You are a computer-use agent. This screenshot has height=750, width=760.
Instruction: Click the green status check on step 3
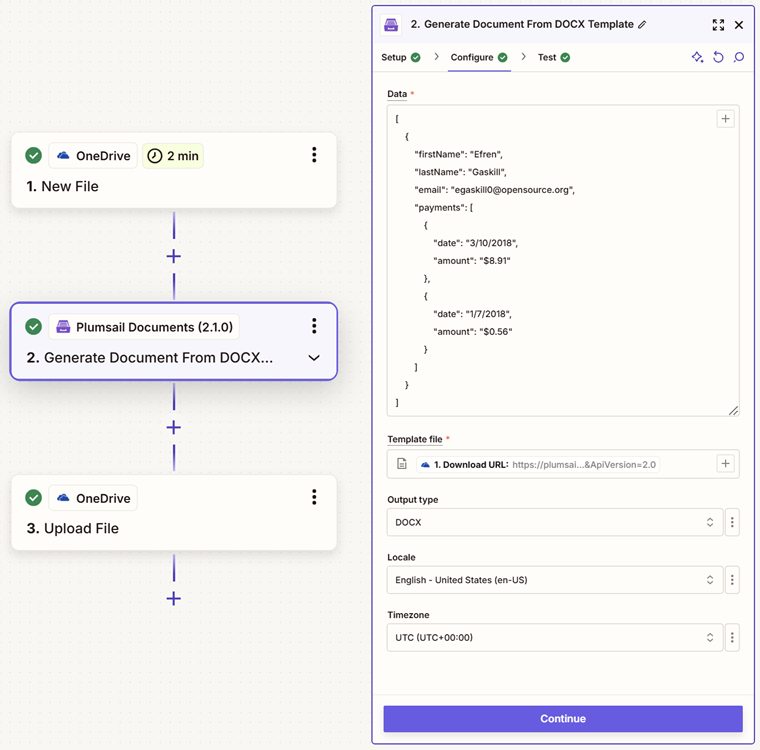(33, 498)
